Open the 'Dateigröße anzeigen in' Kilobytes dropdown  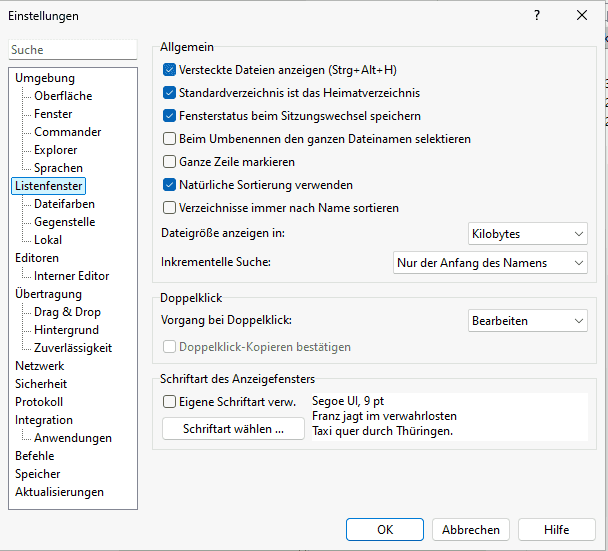tap(528, 234)
